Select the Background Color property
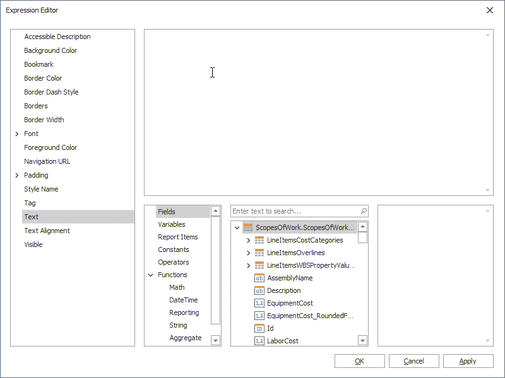Image resolution: width=505 pixels, height=378 pixels. tap(50, 51)
